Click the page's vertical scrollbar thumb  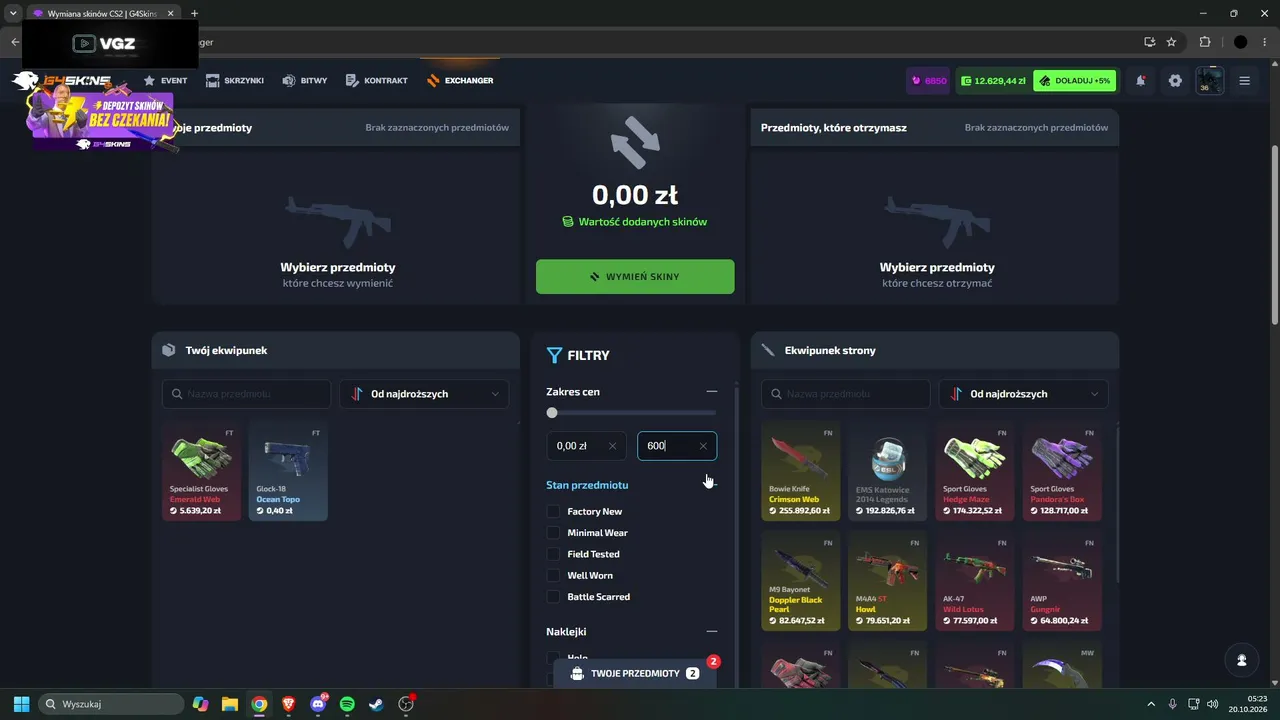coord(1274,234)
